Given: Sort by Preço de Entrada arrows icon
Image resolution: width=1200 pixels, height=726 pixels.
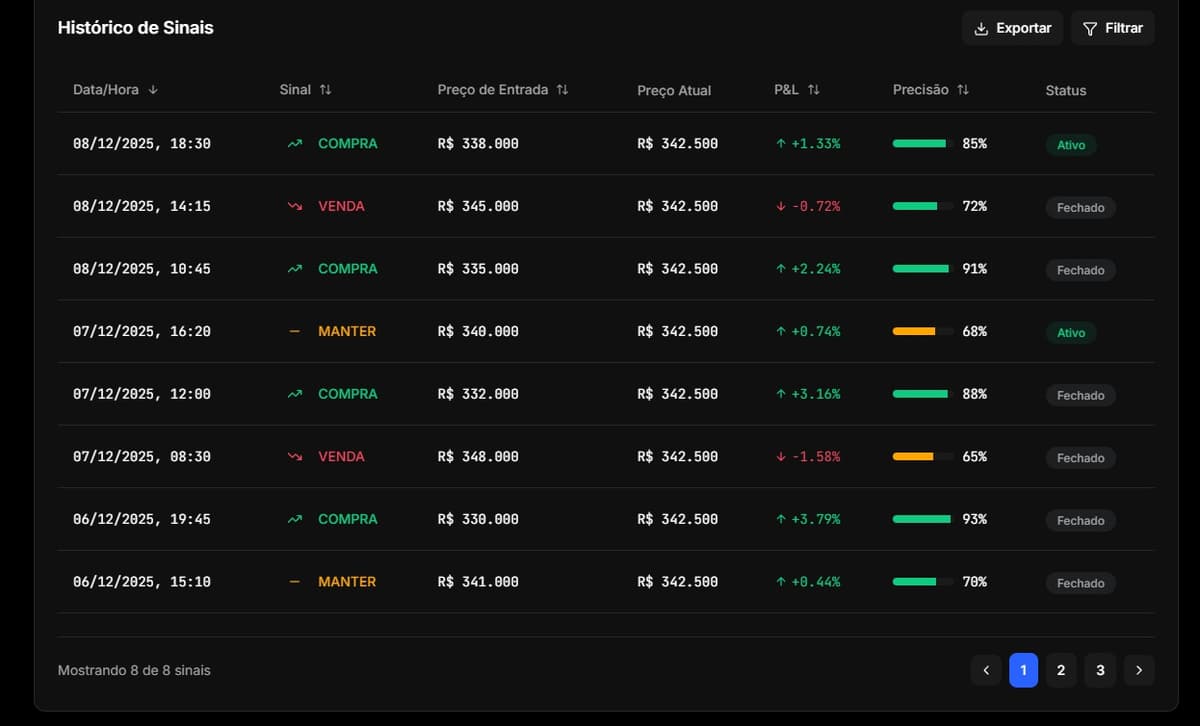Looking at the screenshot, I should click(x=562, y=90).
